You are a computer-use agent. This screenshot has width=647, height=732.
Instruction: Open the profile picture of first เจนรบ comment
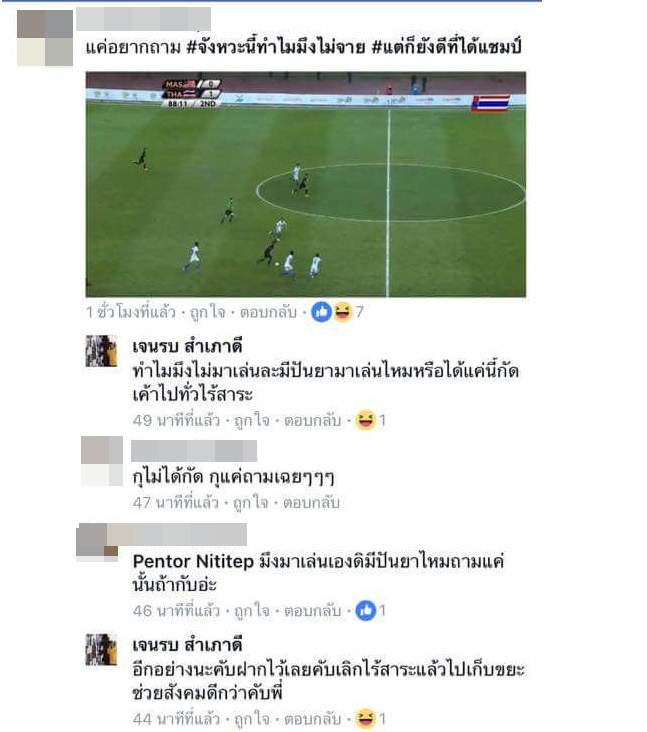pos(101,351)
